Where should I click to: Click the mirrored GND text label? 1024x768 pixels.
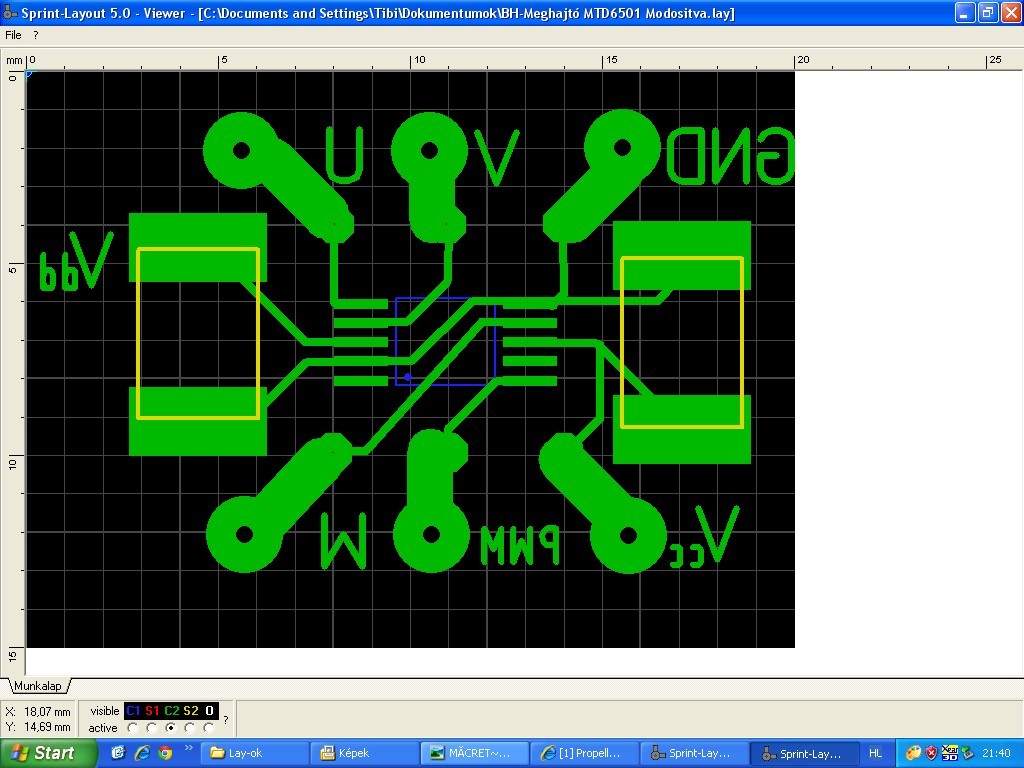729,155
